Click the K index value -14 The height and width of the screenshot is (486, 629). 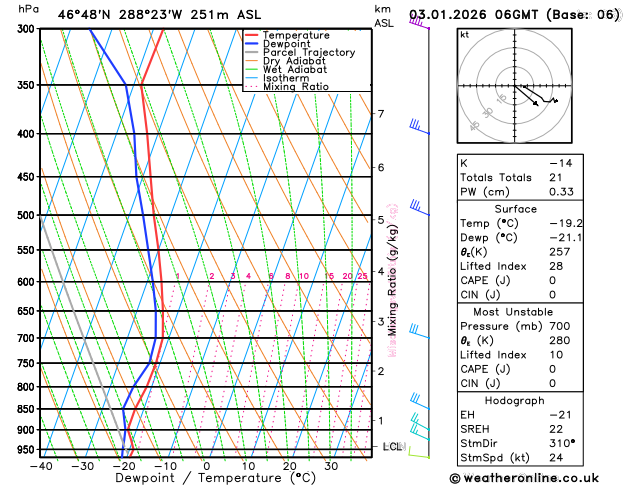coord(560,163)
